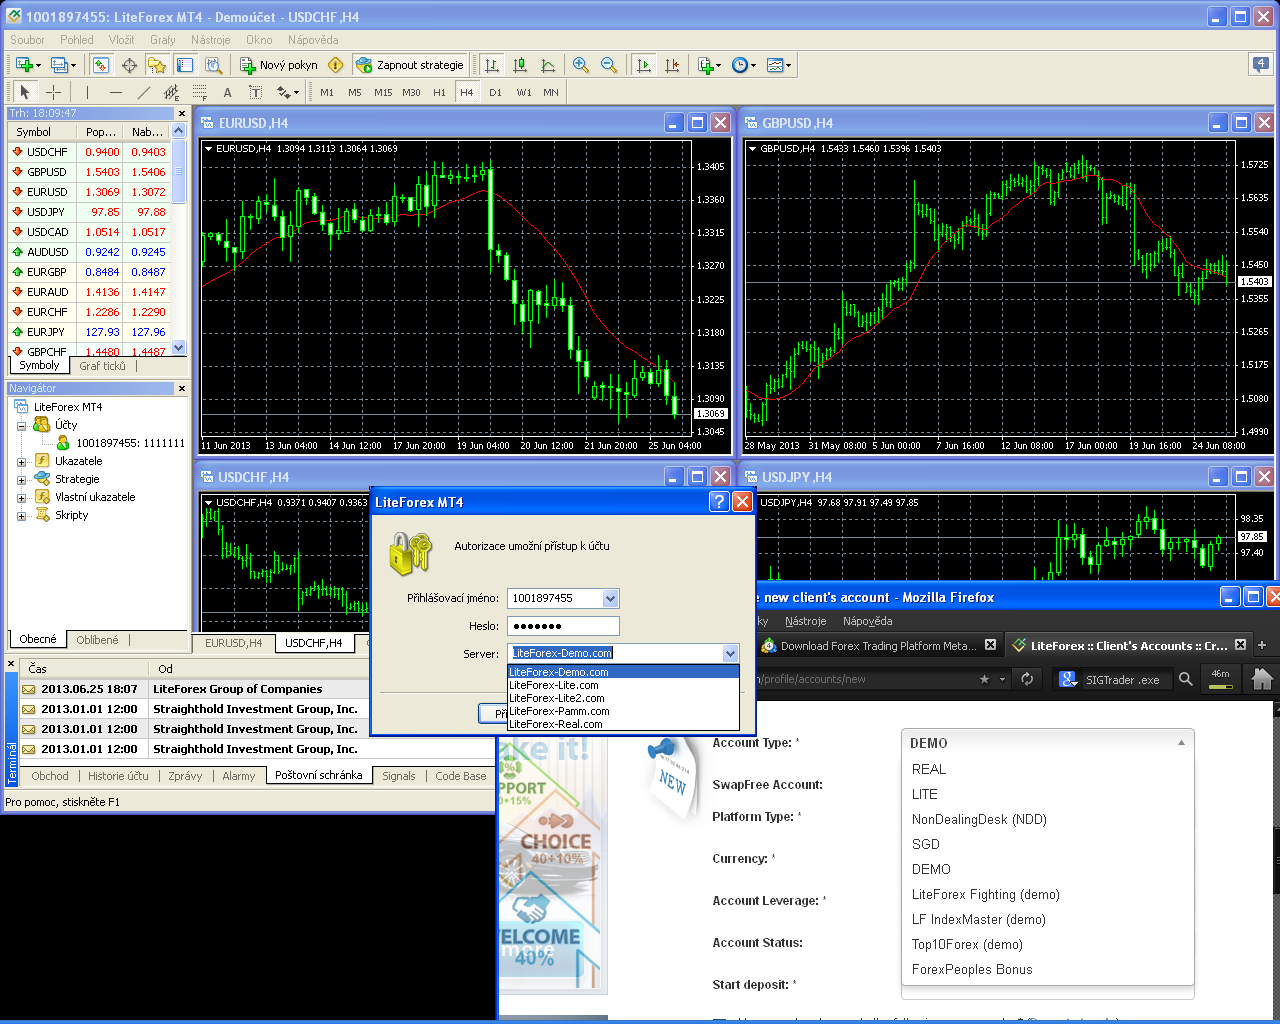Select the text label tool
This screenshot has width=1280, height=1024.
click(256, 92)
